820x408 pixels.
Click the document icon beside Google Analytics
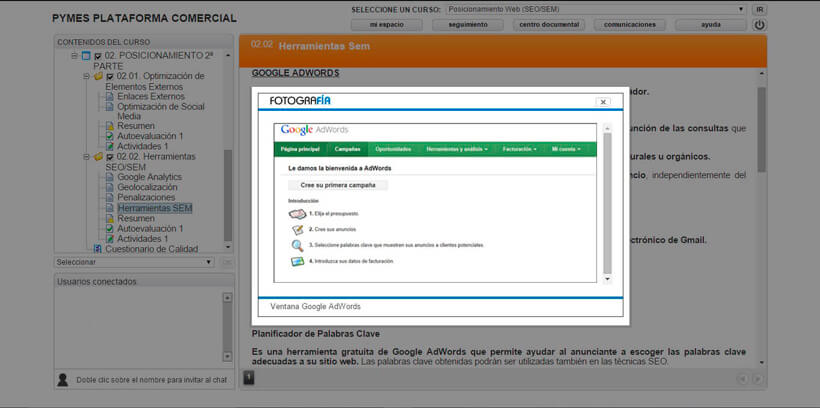coord(109,177)
